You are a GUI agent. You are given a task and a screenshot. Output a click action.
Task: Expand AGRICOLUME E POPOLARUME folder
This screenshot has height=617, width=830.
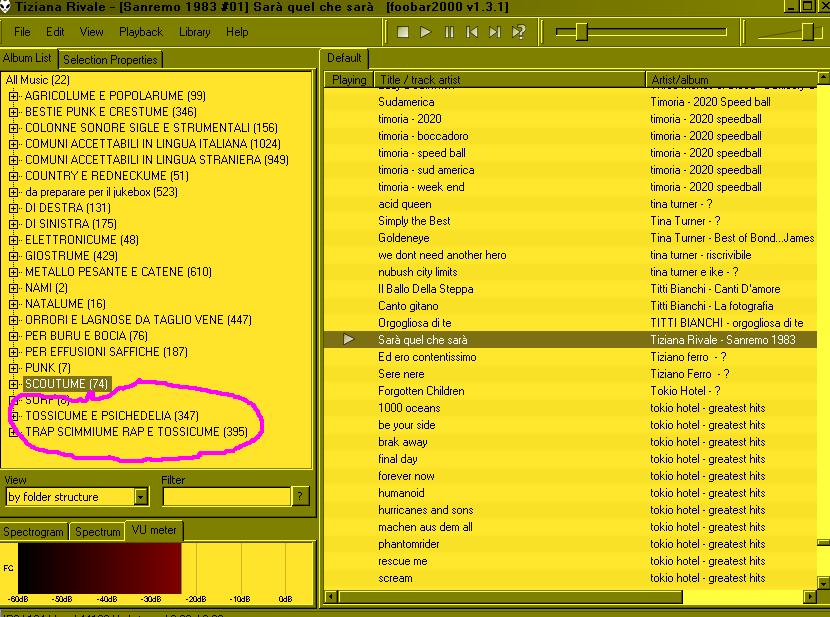tap(14, 96)
